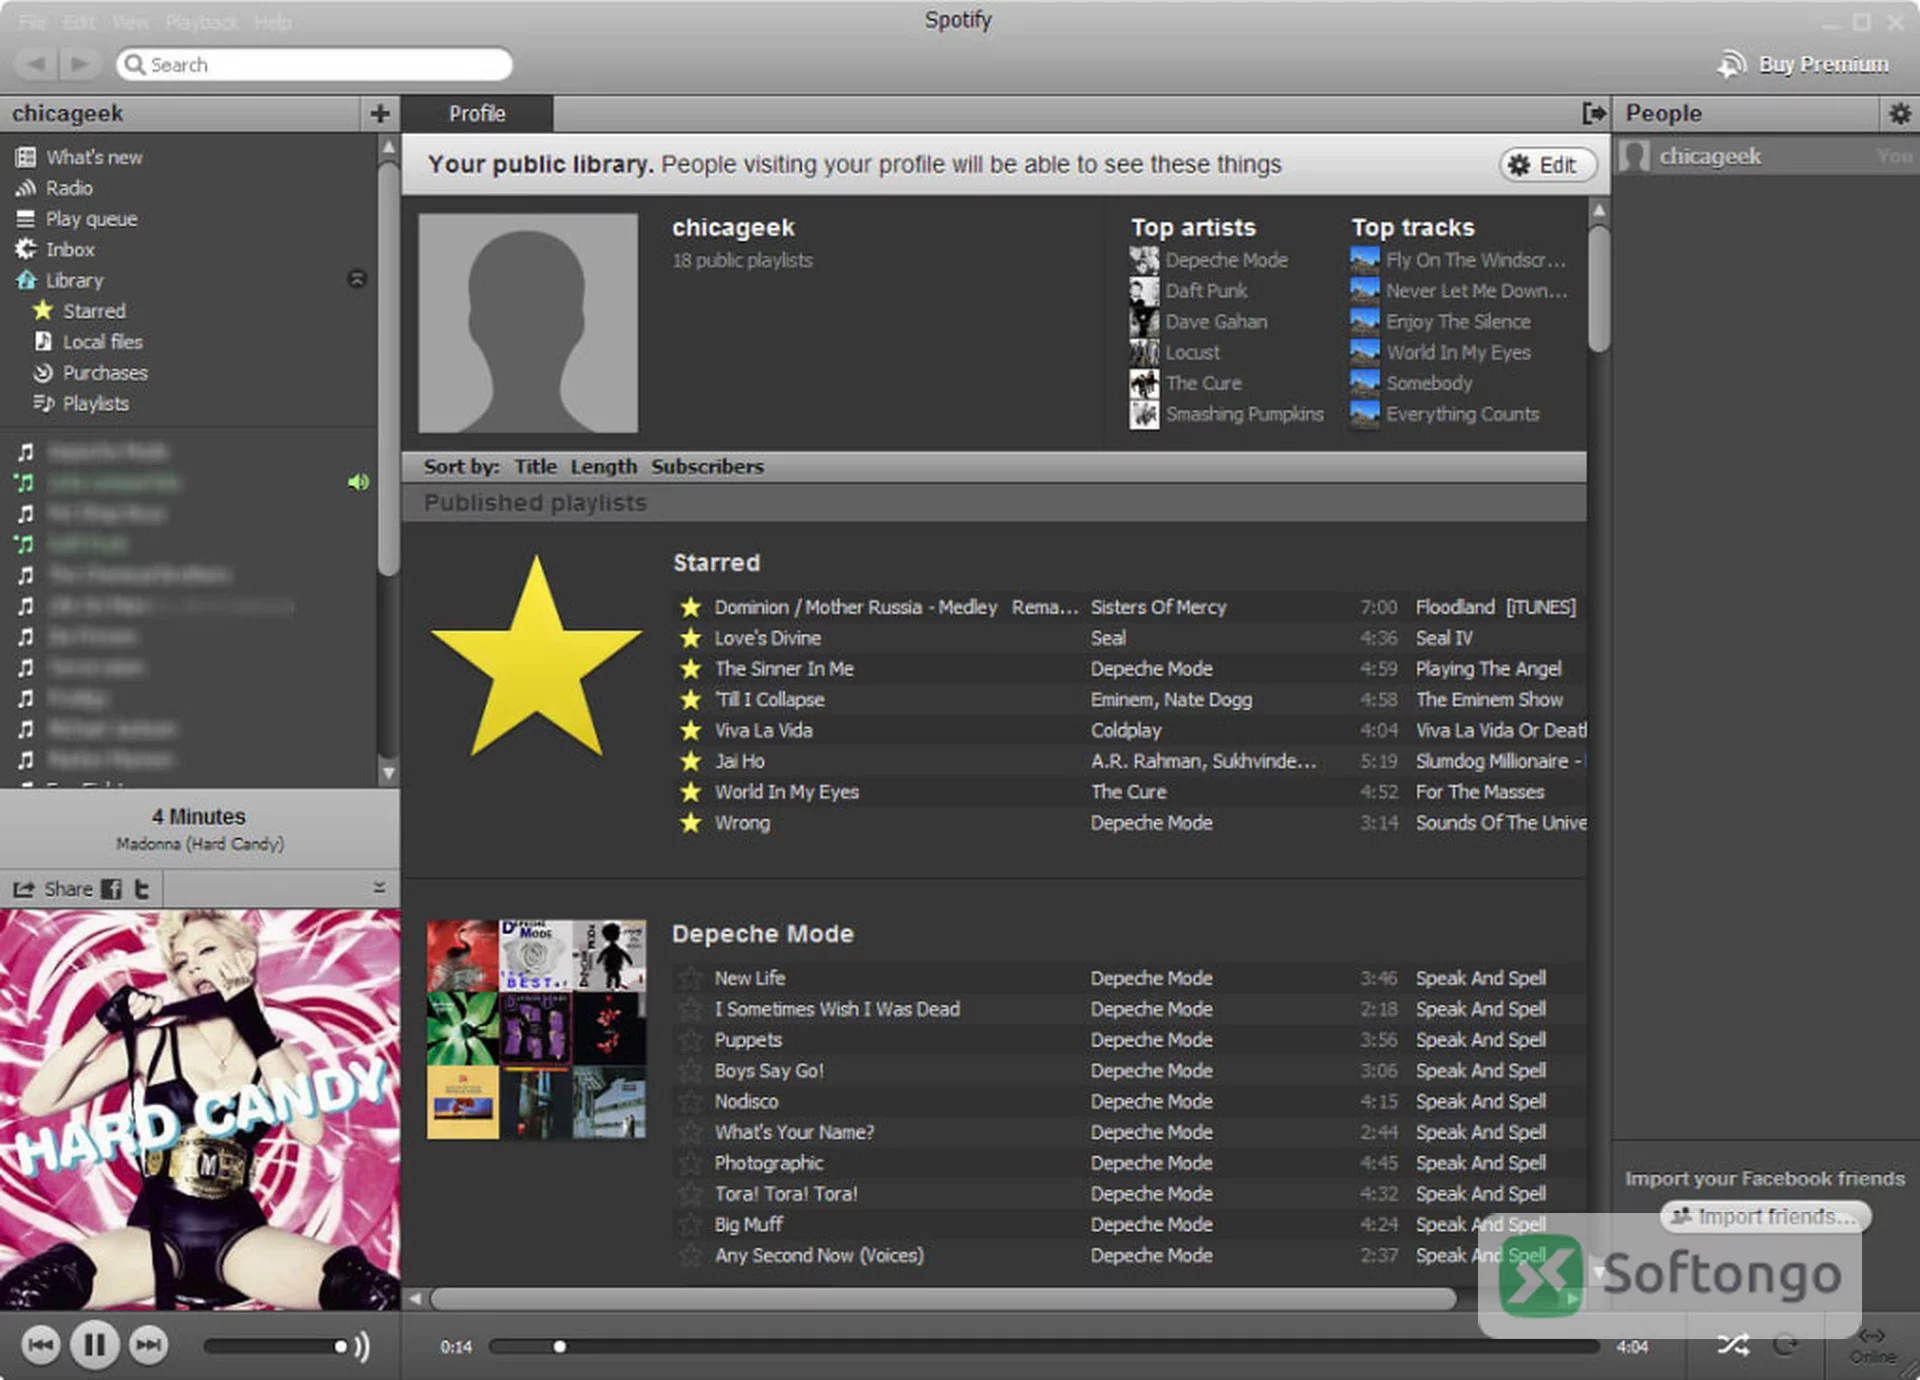Adjust the volume slider
The image size is (1920, 1380).
coord(275,1346)
